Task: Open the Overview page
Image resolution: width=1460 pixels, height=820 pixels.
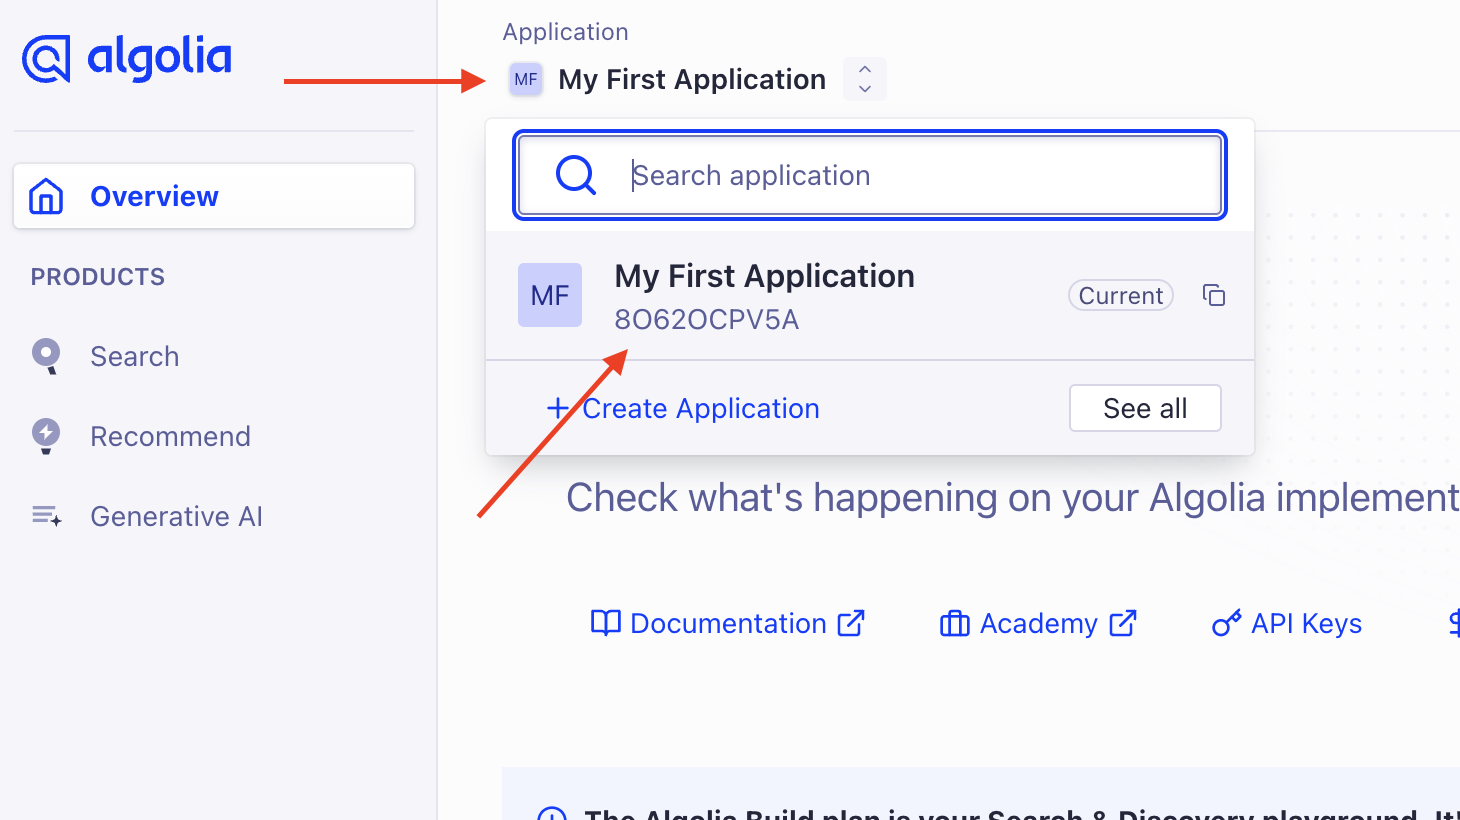Action: (153, 196)
